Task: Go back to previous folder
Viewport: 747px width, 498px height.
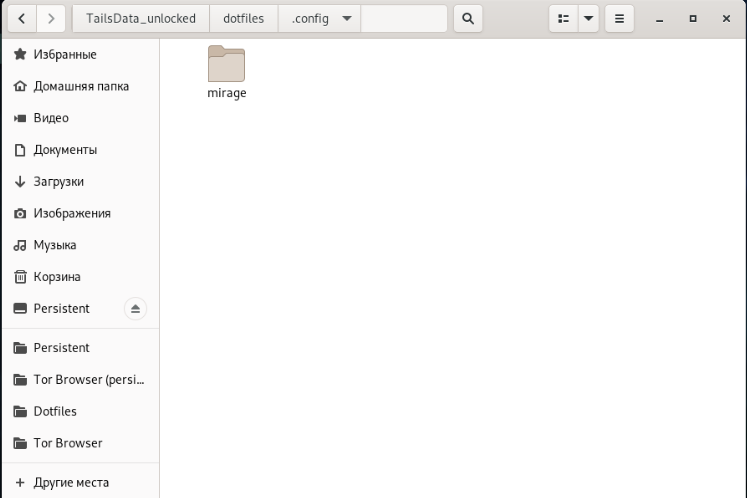Action: 23,19
